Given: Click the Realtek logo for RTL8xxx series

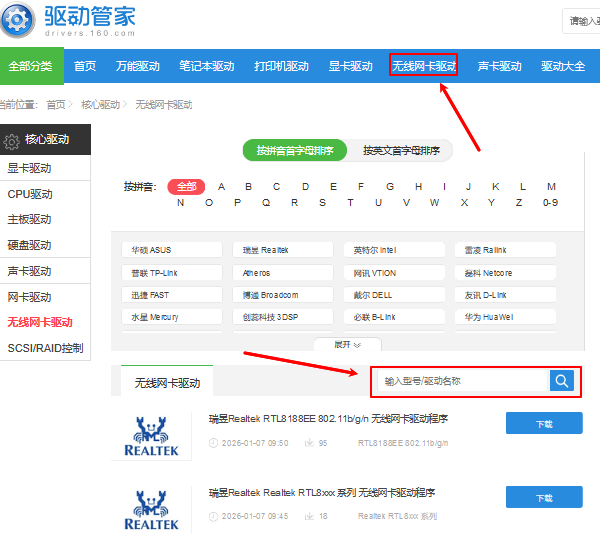Looking at the screenshot, I should (151, 510).
